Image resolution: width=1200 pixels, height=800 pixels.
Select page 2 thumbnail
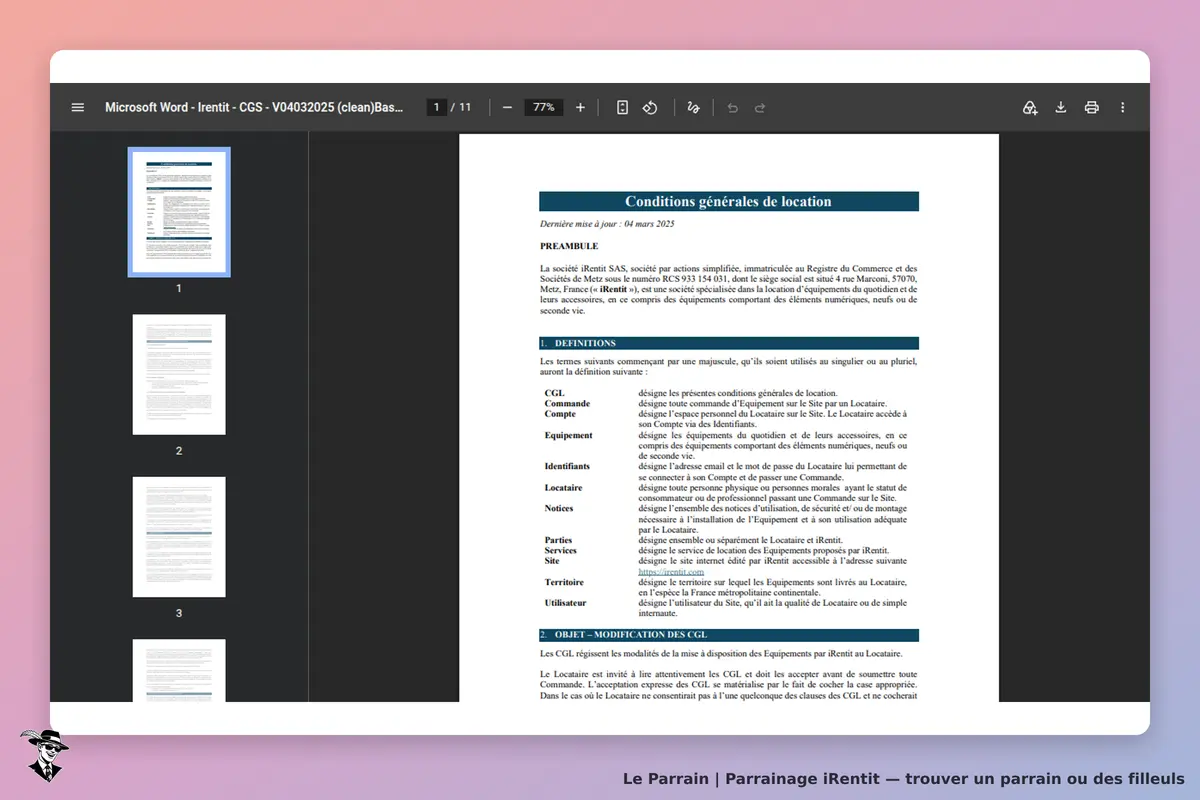[x=179, y=375]
